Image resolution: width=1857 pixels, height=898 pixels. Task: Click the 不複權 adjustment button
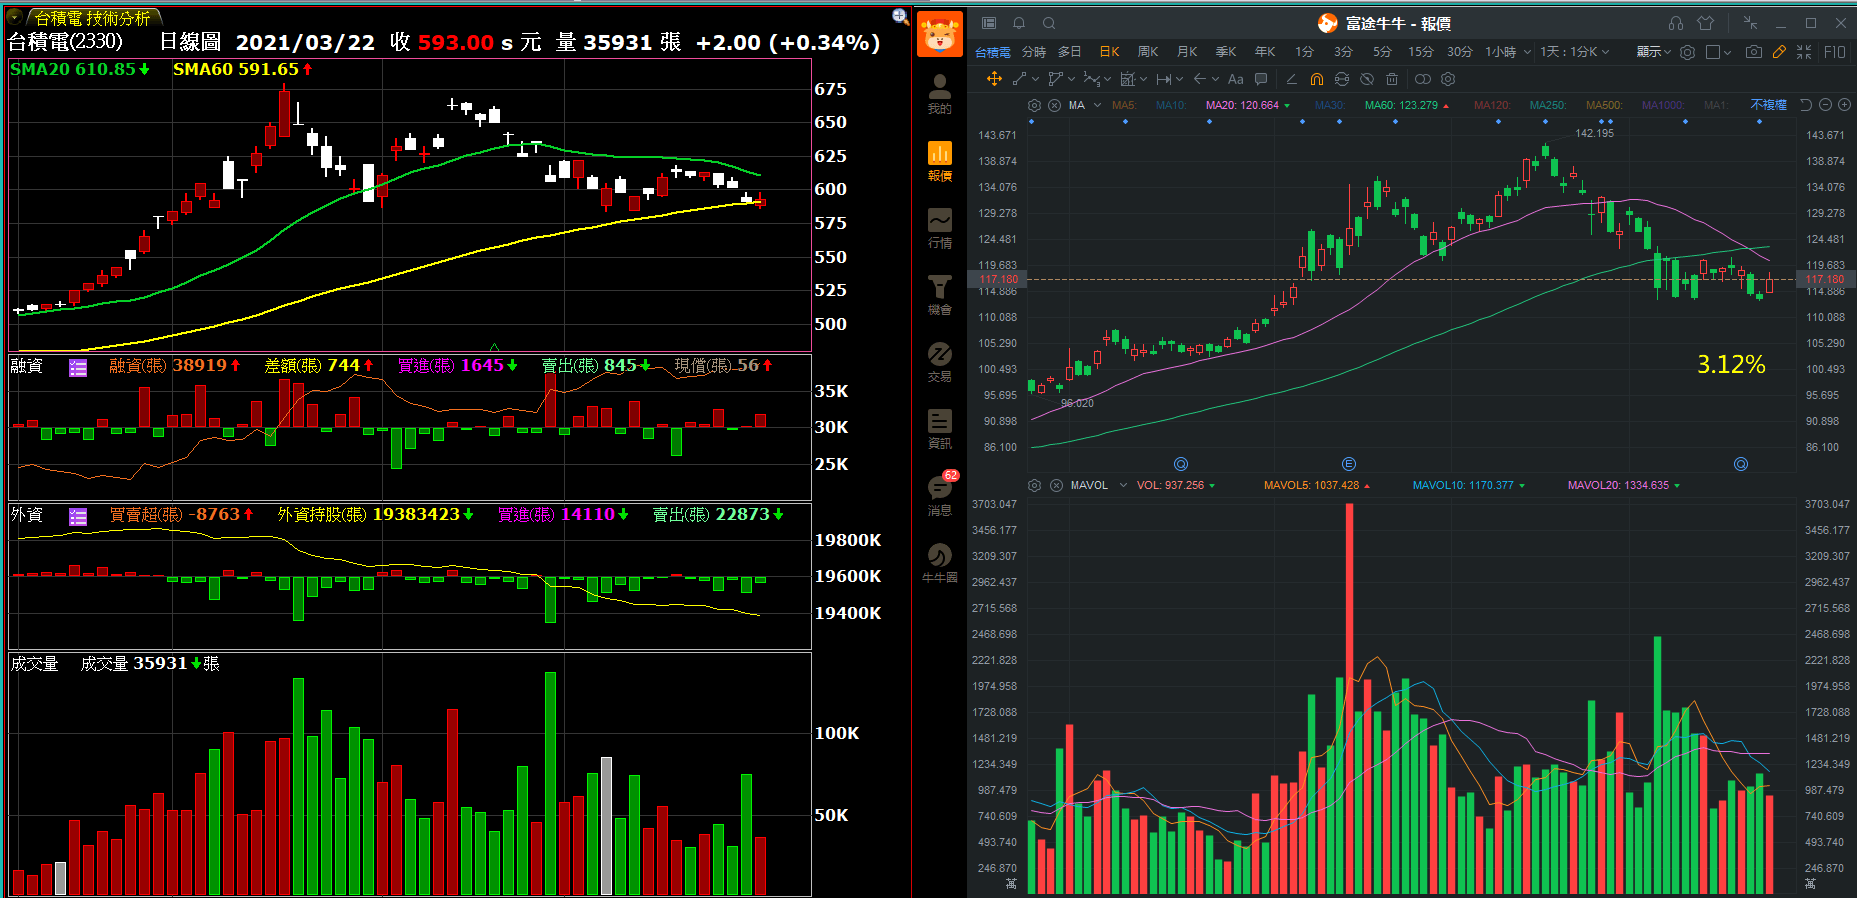1768,105
